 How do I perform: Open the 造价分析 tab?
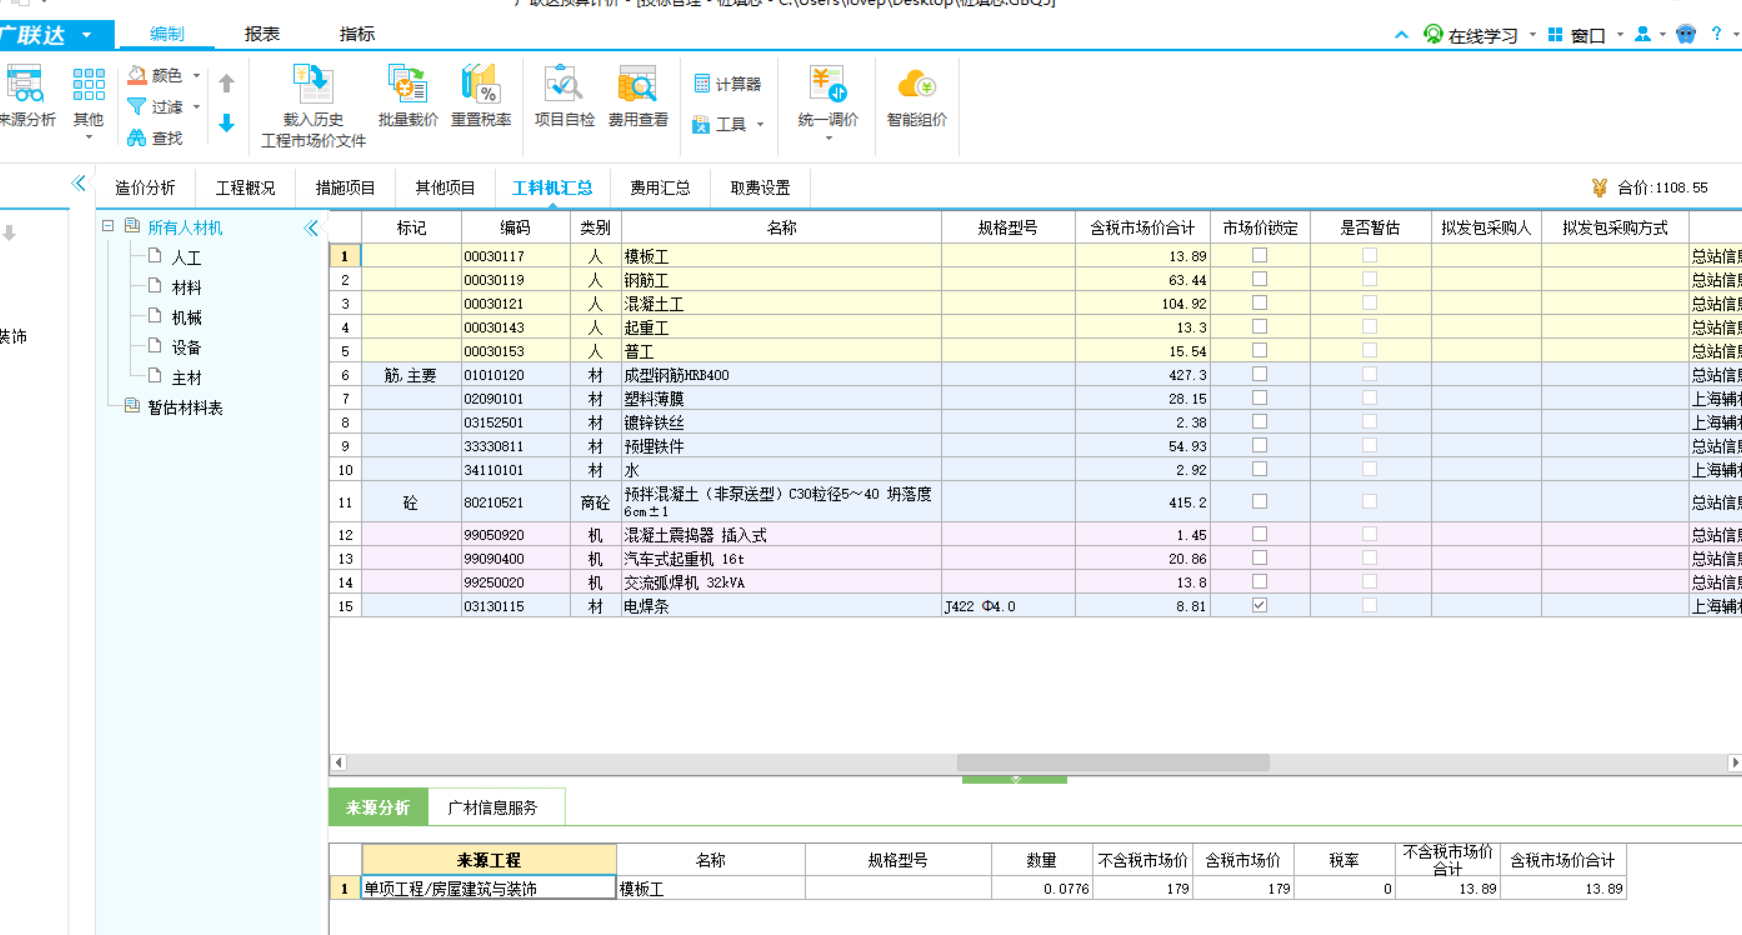point(145,188)
